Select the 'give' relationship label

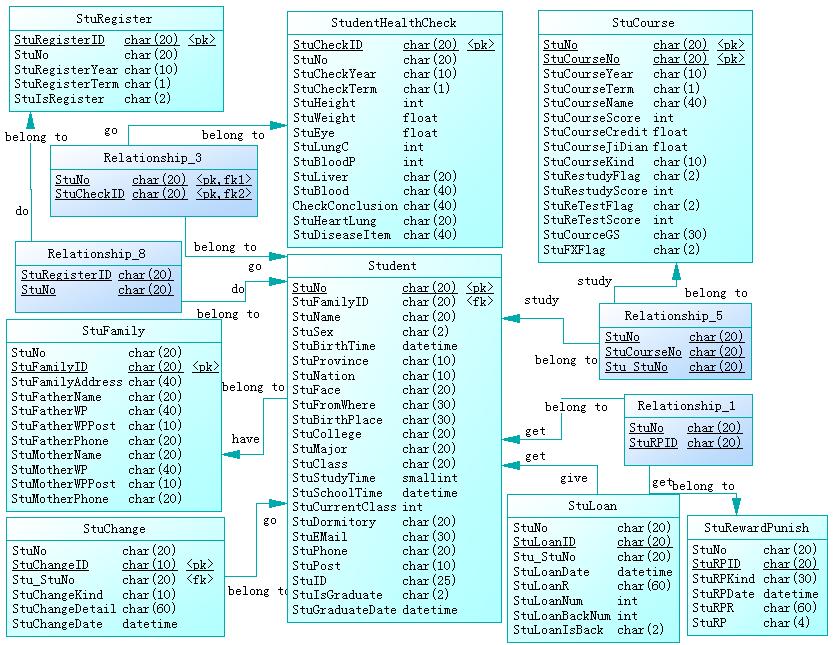(573, 478)
